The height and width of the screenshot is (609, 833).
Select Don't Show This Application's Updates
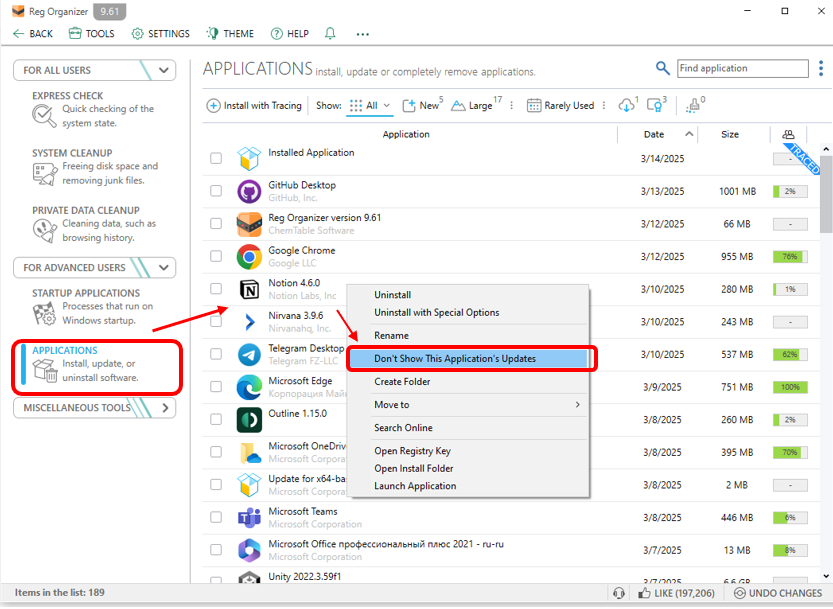[468, 359]
